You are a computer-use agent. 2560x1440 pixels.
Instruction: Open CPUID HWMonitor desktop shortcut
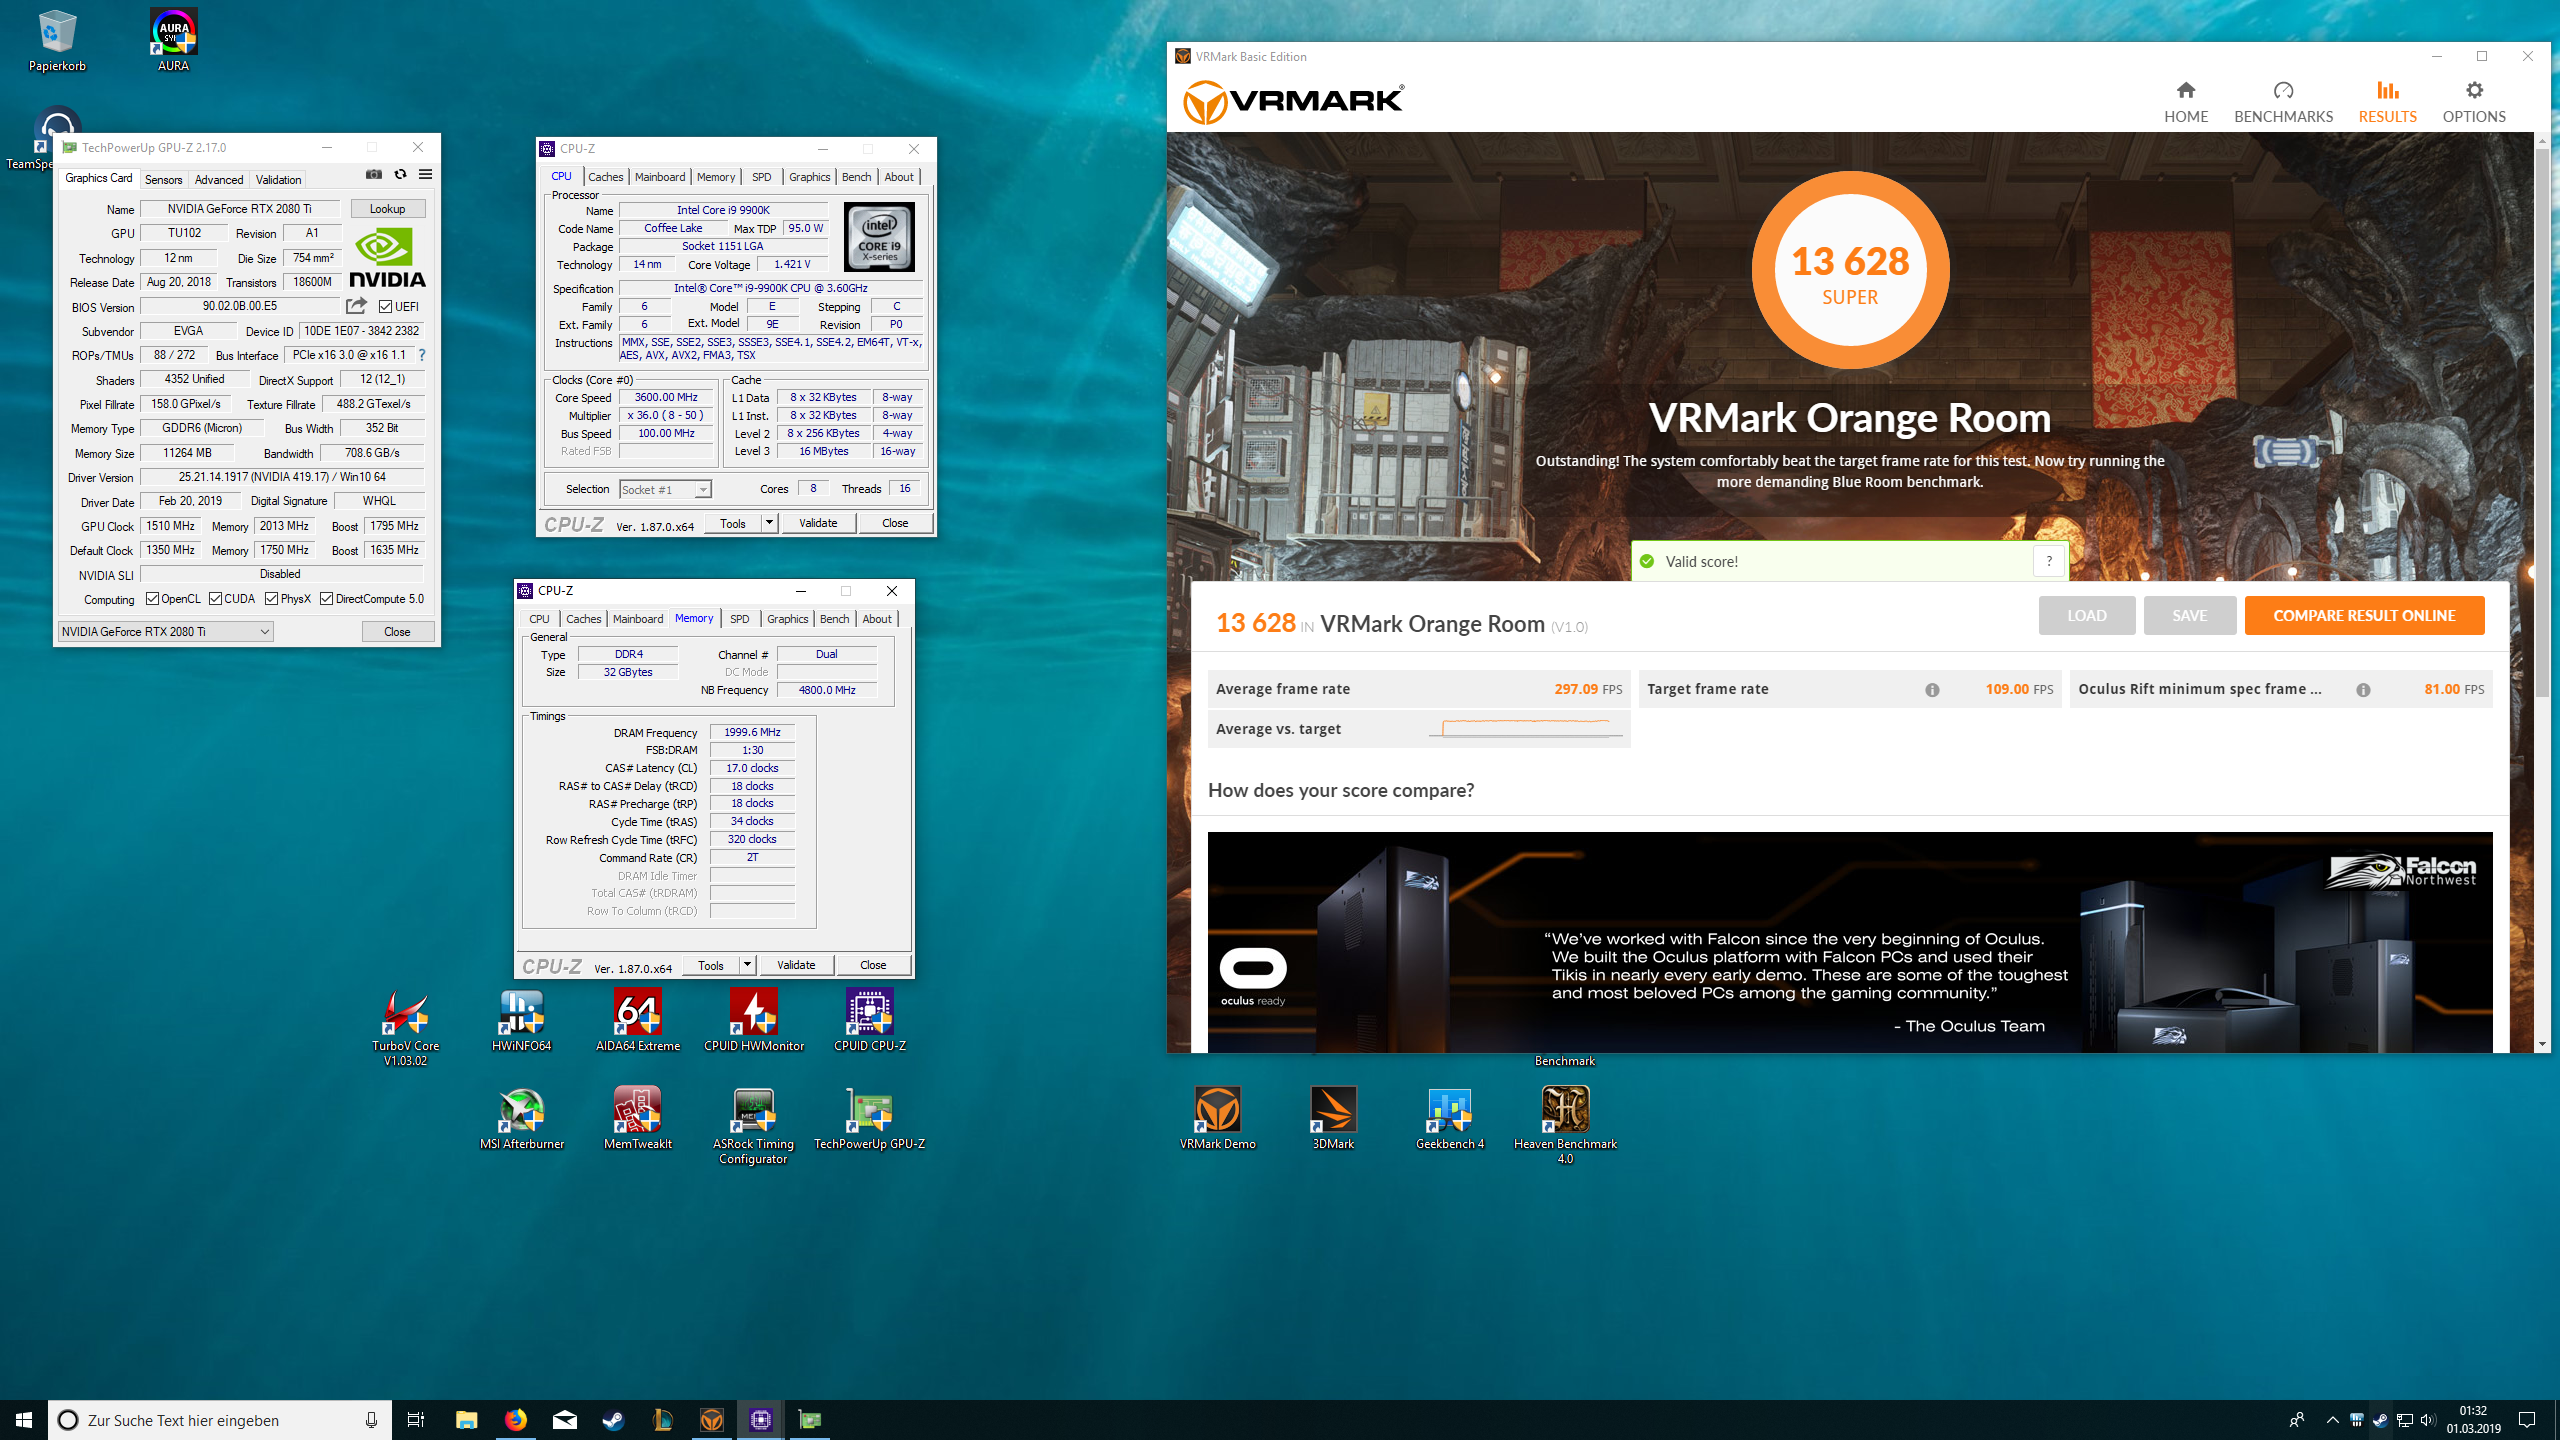coord(754,1020)
